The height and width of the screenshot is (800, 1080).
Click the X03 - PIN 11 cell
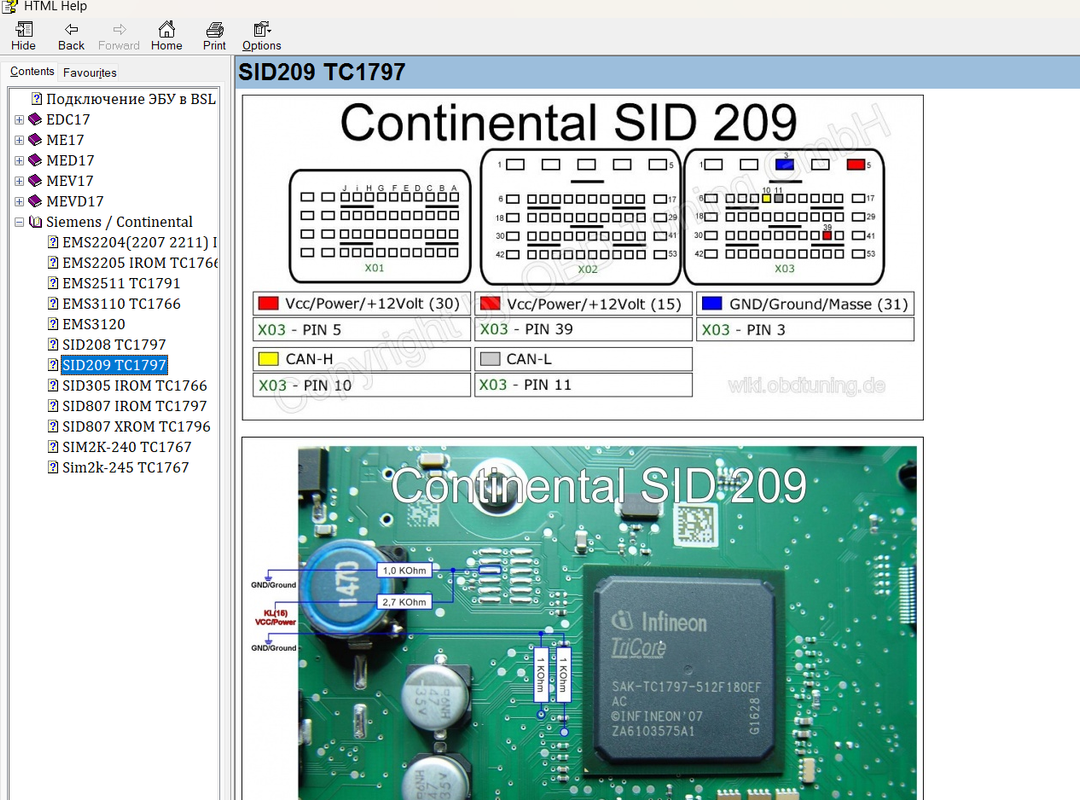[x=583, y=384]
